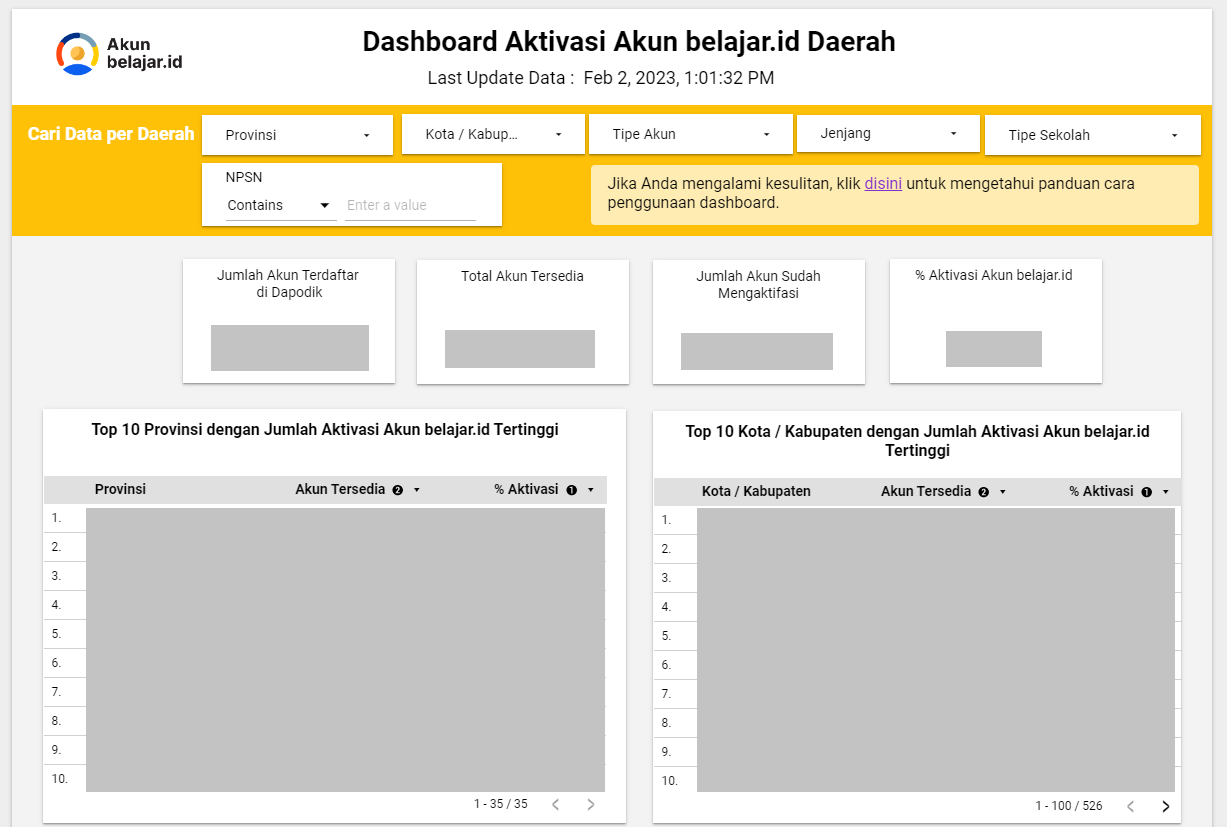Open Akun Tersedia sort arrow in Provinsi table

(x=417, y=490)
